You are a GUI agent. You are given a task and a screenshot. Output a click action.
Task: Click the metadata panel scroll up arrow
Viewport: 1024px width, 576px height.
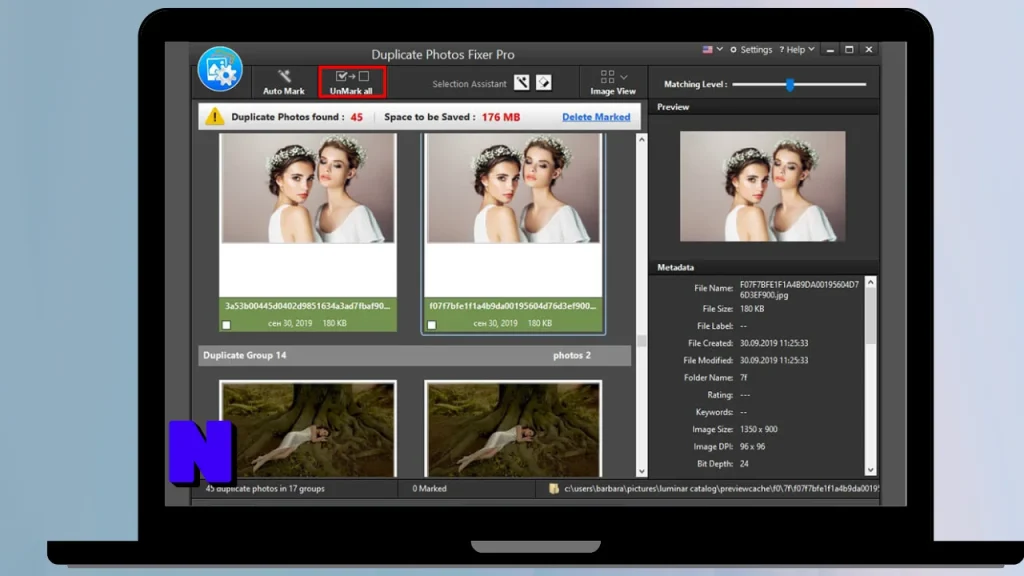(870, 282)
